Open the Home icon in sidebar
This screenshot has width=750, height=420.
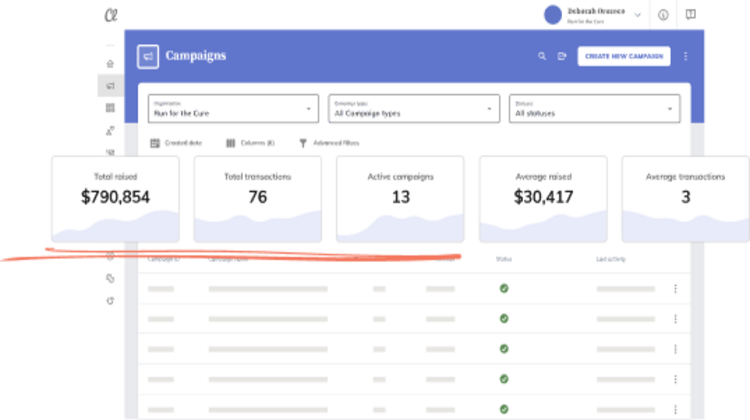[x=110, y=64]
